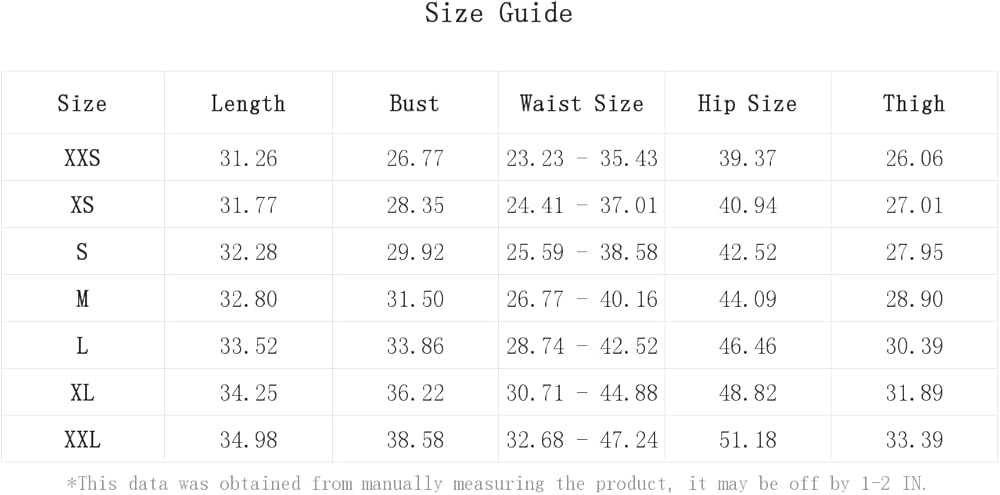Click the manual measurement disclaimer footnote
This screenshot has height=495, width=1000.
(x=496, y=483)
